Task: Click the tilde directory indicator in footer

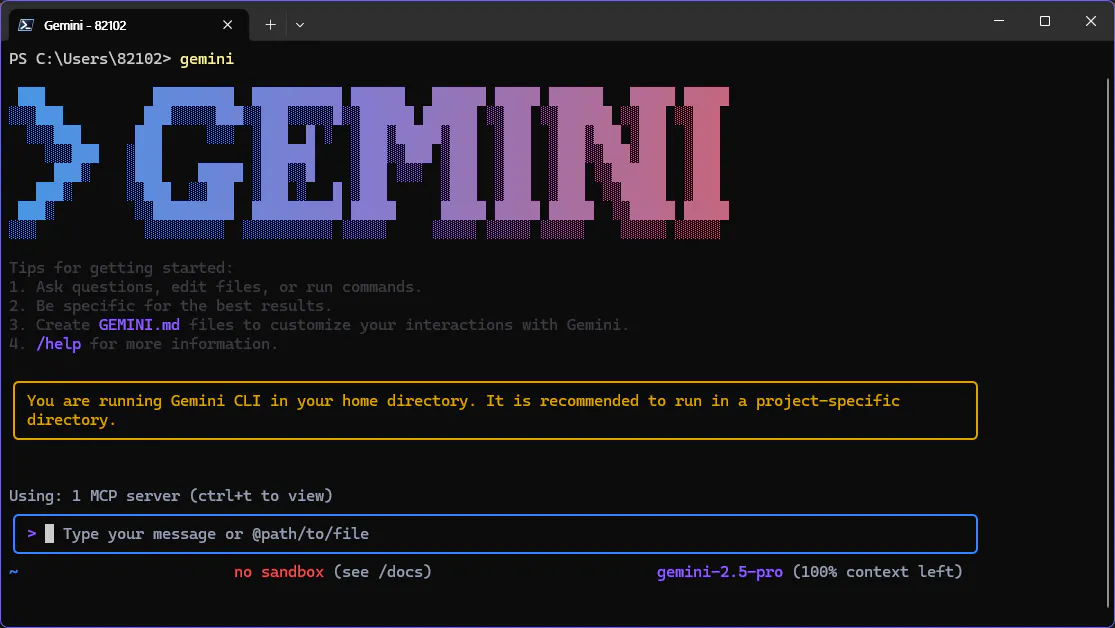Action: tap(14, 572)
